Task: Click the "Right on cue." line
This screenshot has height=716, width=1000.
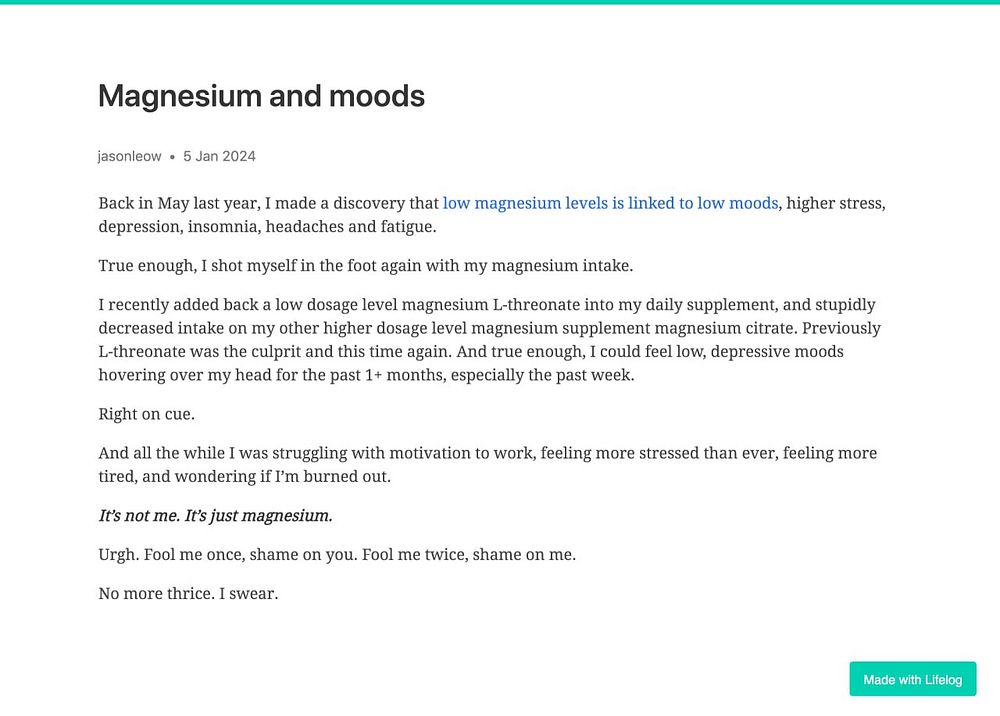Action: (147, 414)
